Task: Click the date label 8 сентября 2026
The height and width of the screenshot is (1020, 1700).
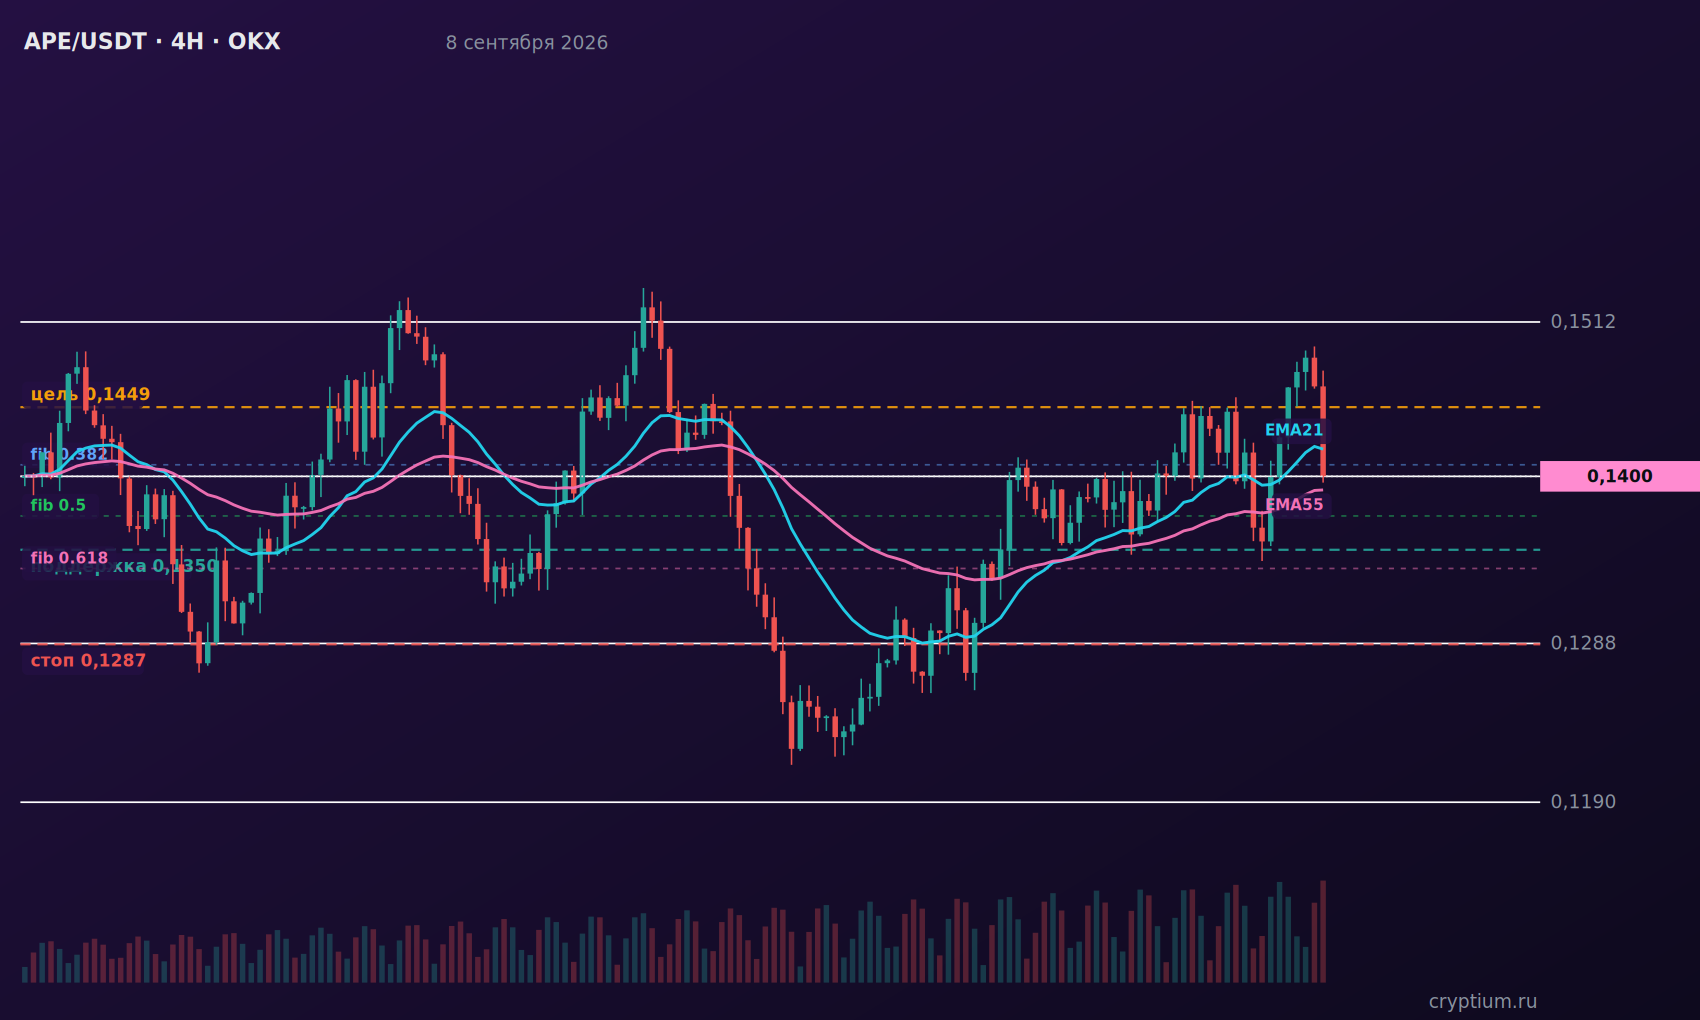Action: point(527,43)
